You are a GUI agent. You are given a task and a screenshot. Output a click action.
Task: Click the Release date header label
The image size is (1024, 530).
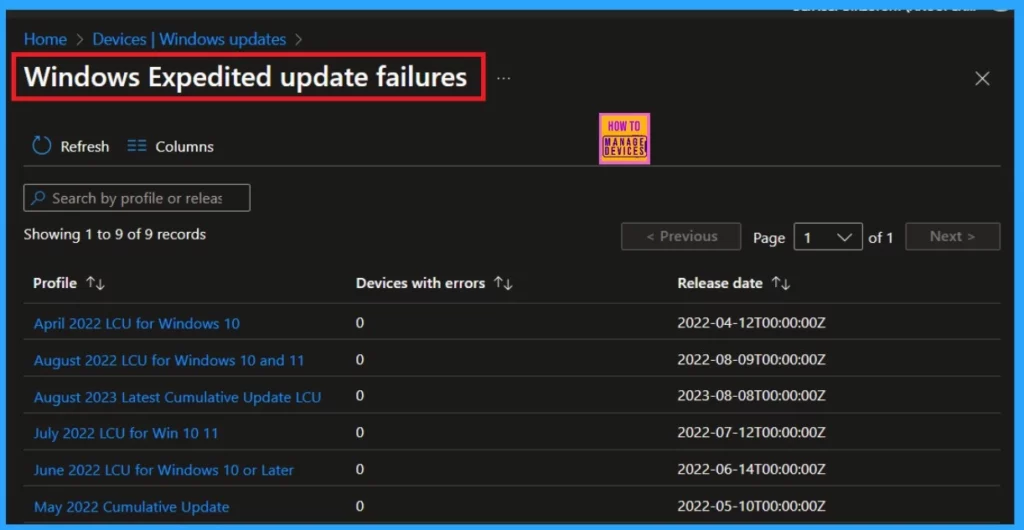point(720,283)
